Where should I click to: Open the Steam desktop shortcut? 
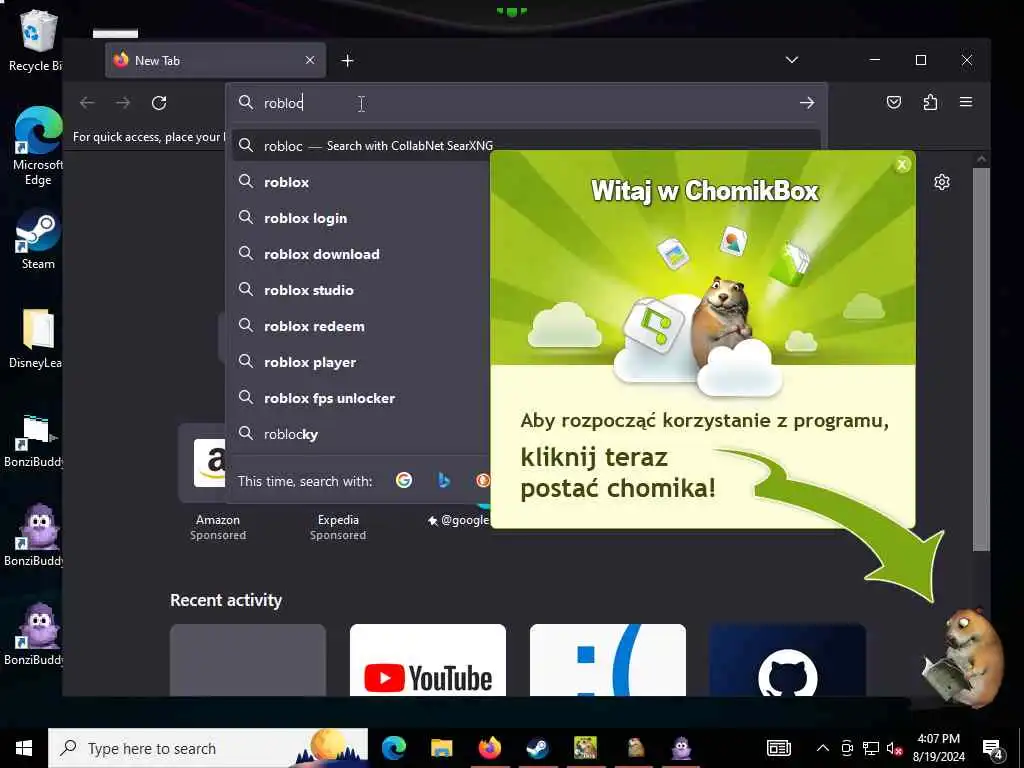click(37, 240)
